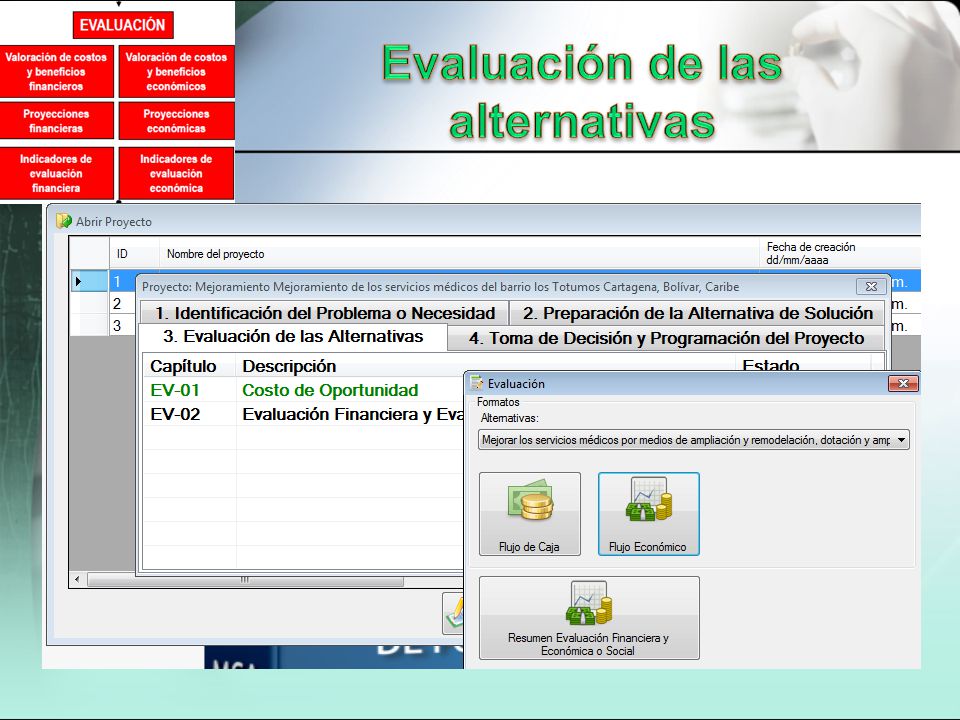Close the Proyecto Mejoramiento window
Viewport: 960px width, 720px height.
871,286
